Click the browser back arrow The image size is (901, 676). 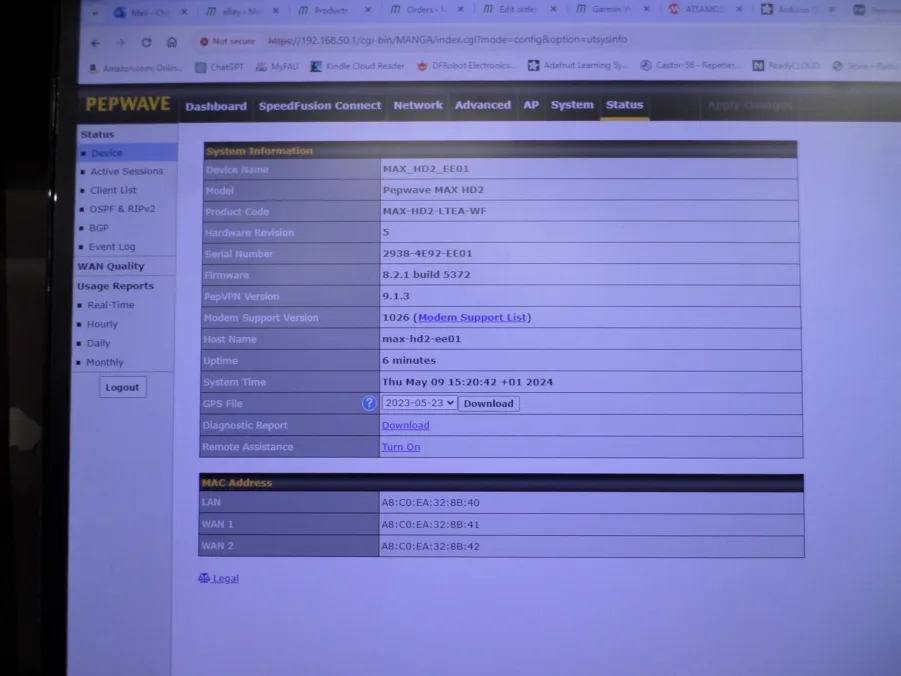[96, 43]
